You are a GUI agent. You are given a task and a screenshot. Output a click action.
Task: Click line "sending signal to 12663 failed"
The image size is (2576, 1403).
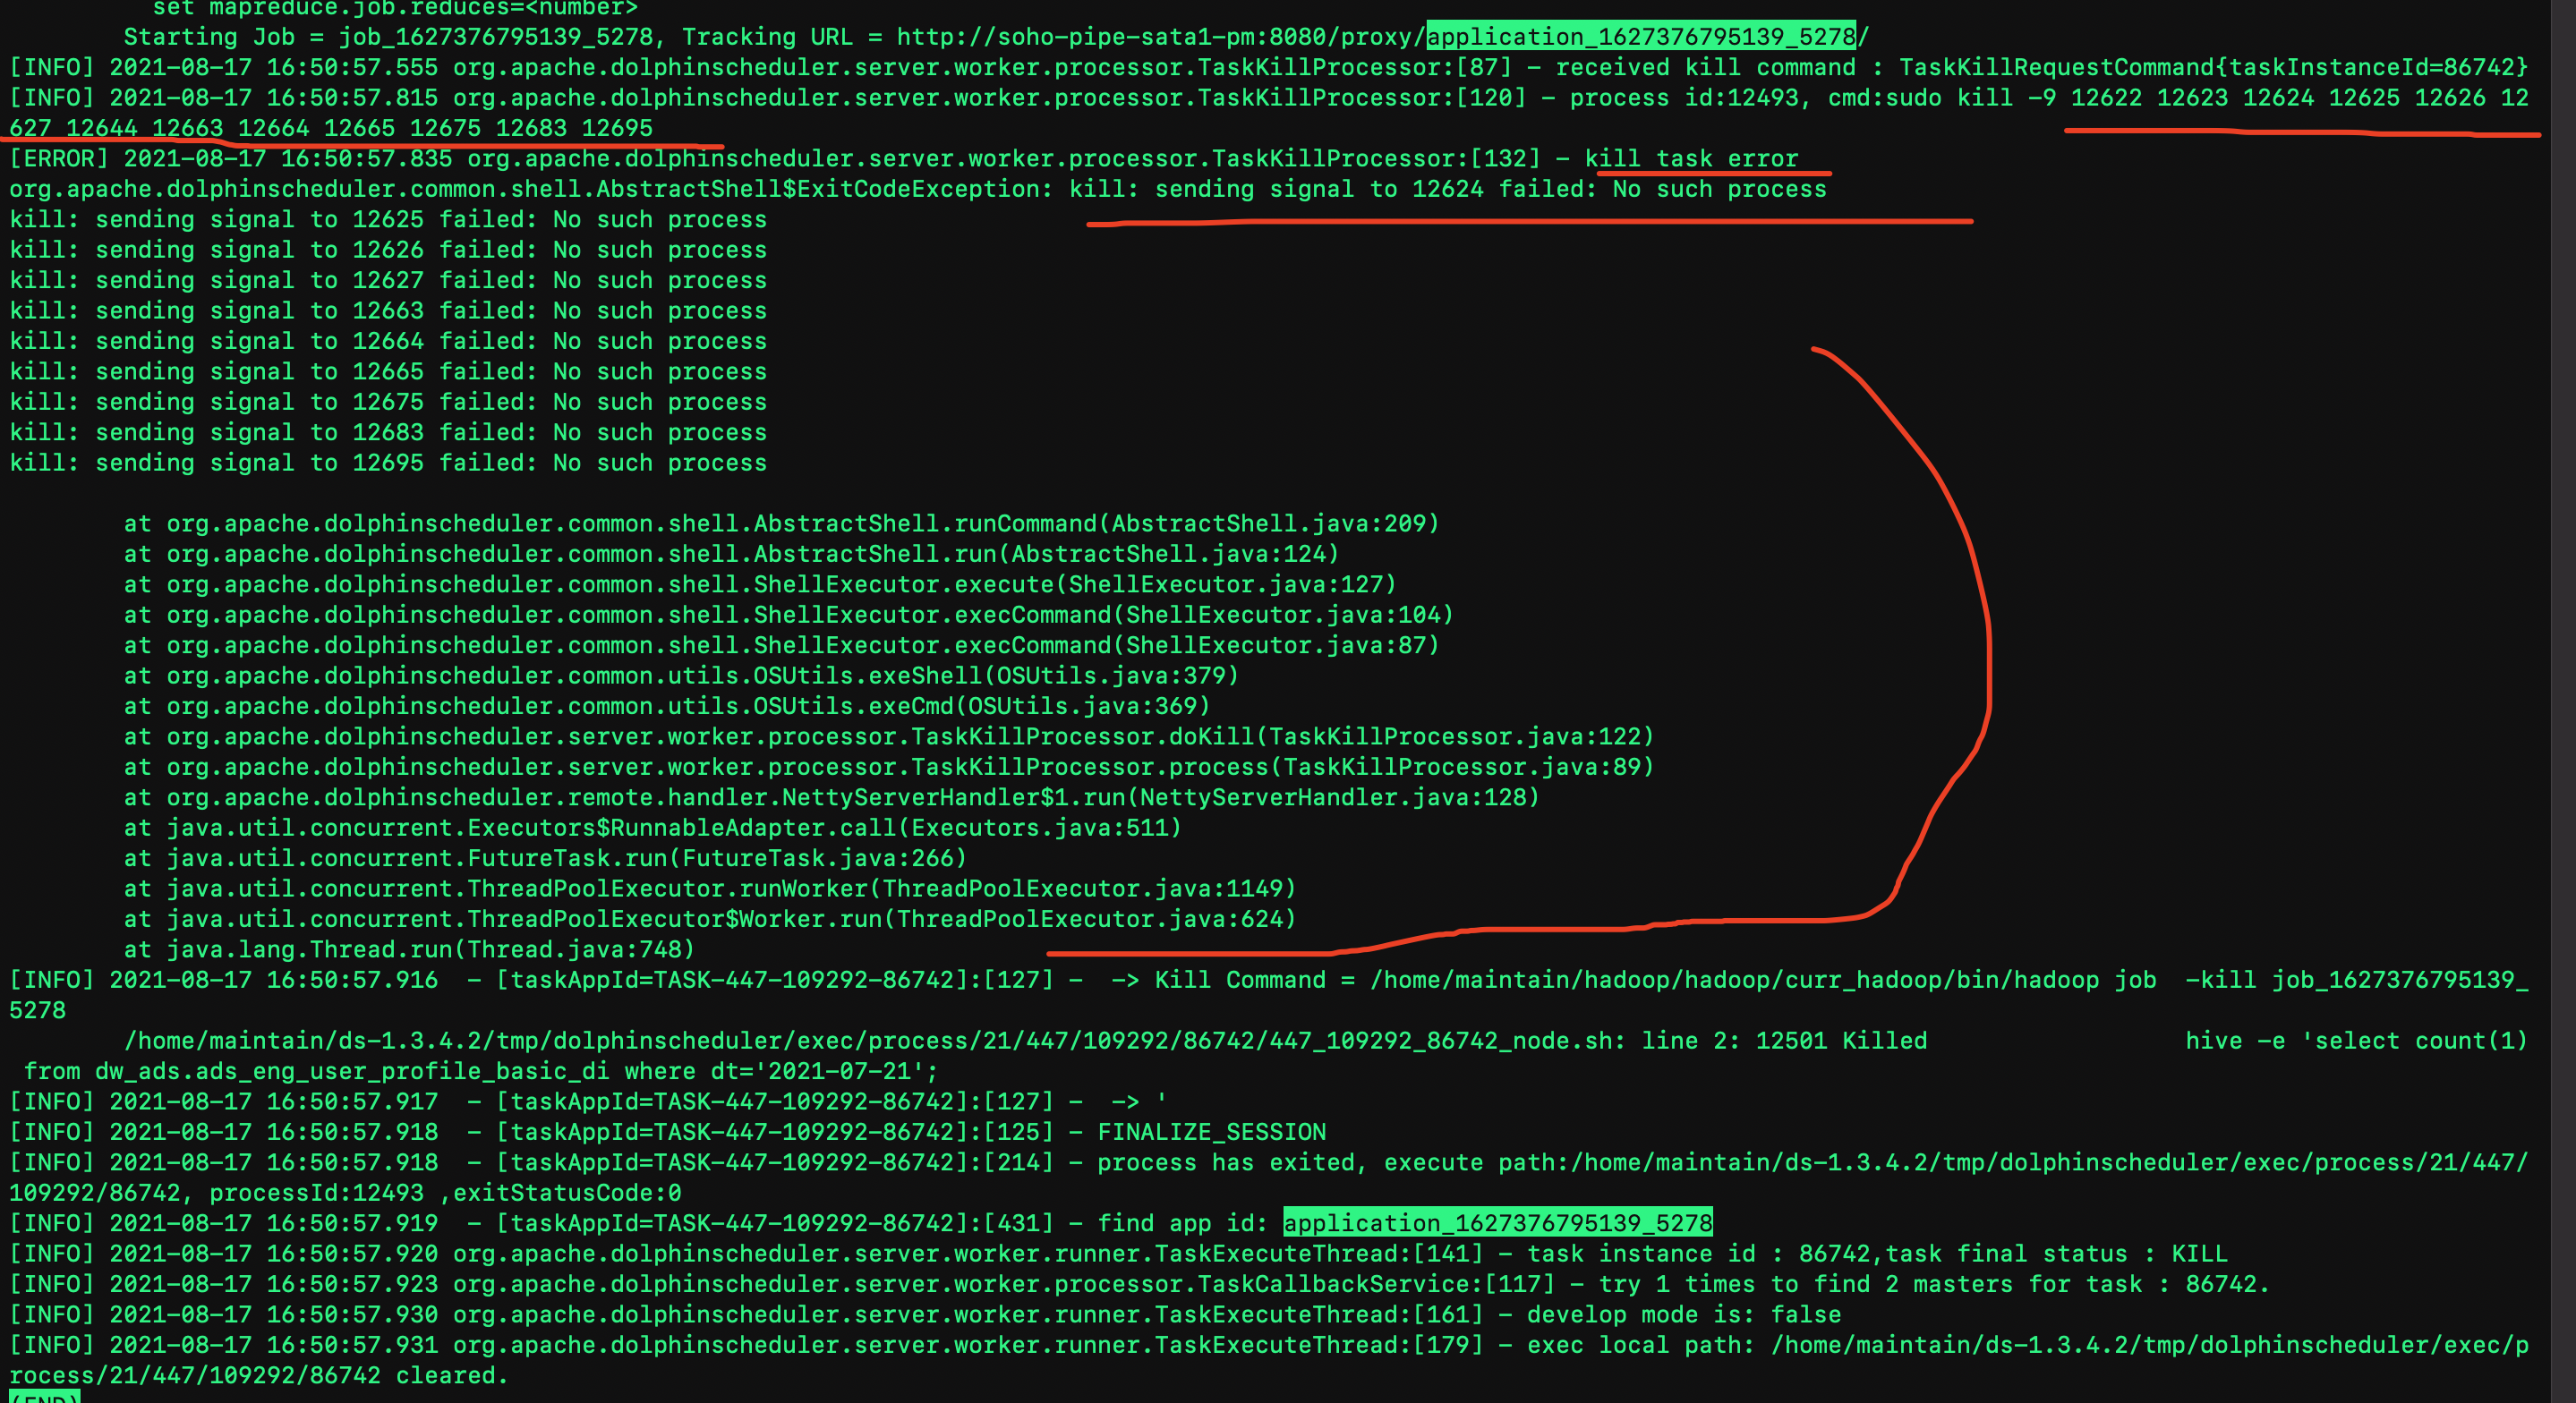click(x=388, y=311)
